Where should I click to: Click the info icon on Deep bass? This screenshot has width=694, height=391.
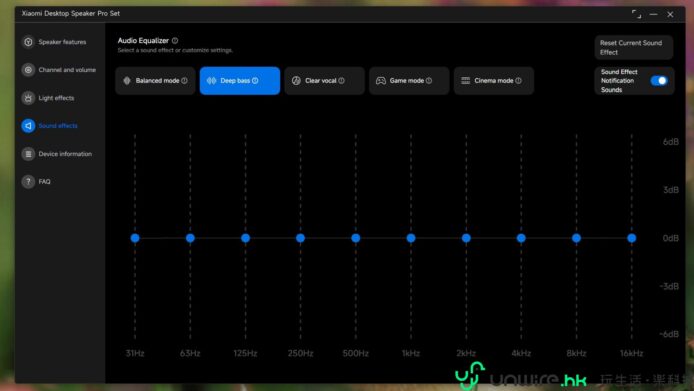pyautogui.click(x=255, y=81)
